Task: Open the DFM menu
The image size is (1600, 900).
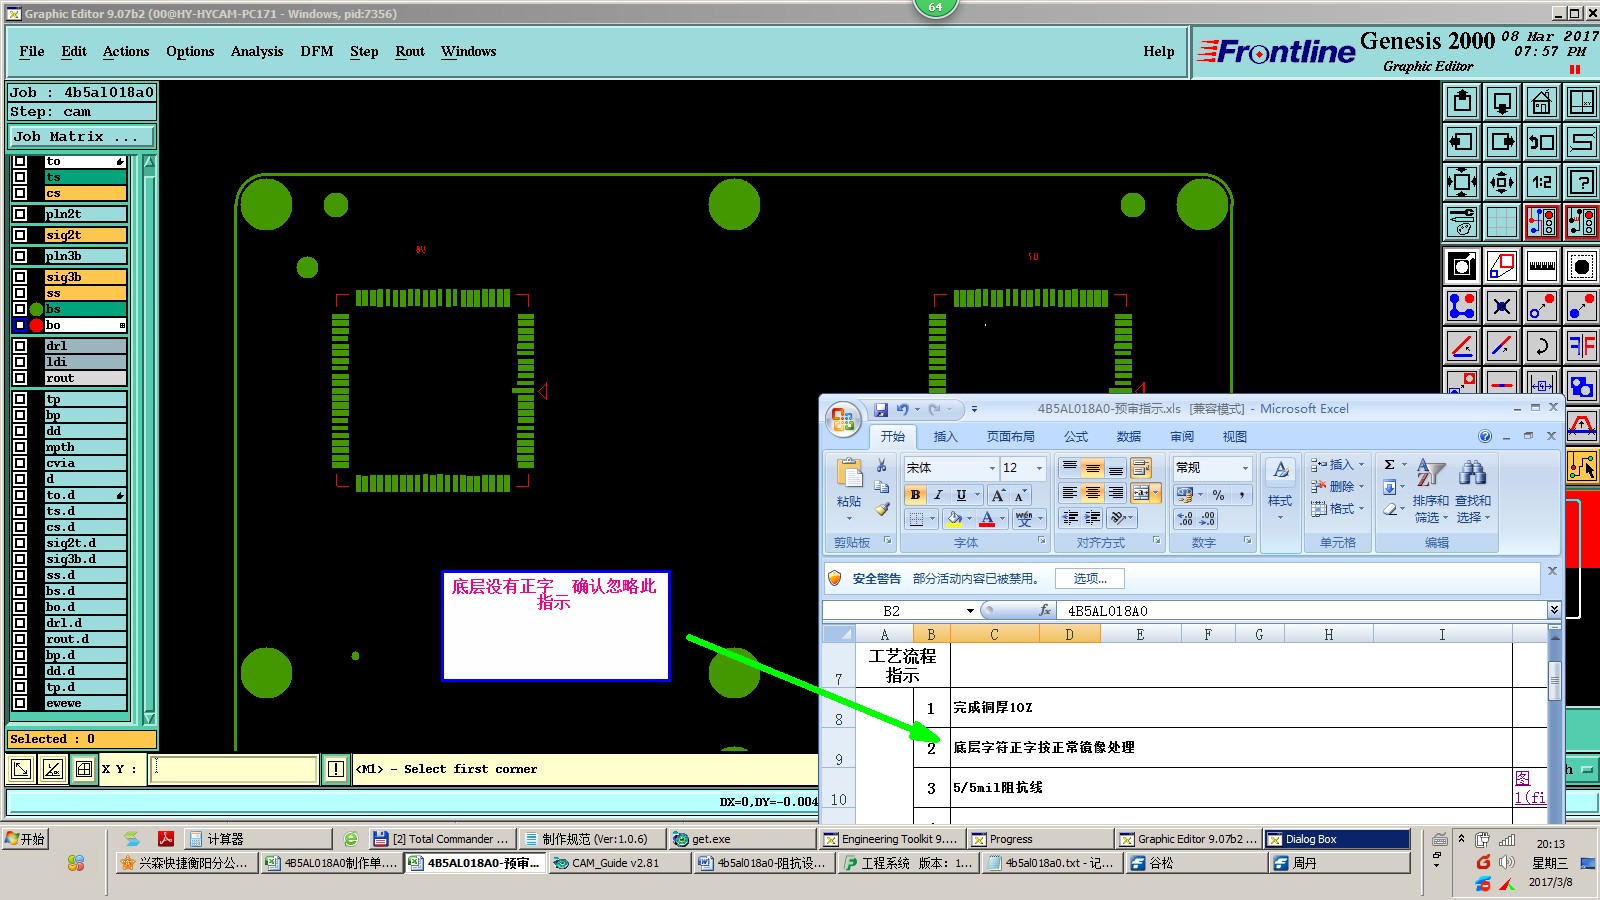Action: [317, 52]
